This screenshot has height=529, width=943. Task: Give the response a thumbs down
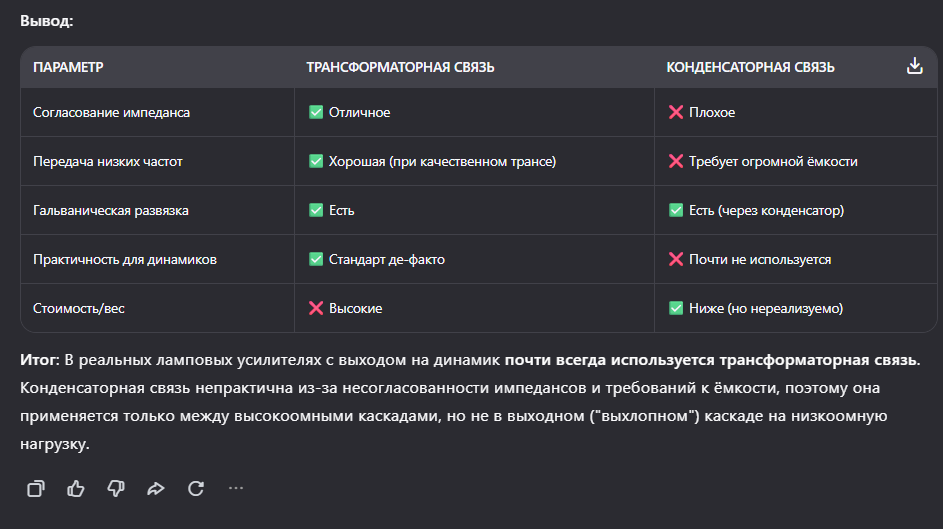pyautogui.click(x=116, y=488)
